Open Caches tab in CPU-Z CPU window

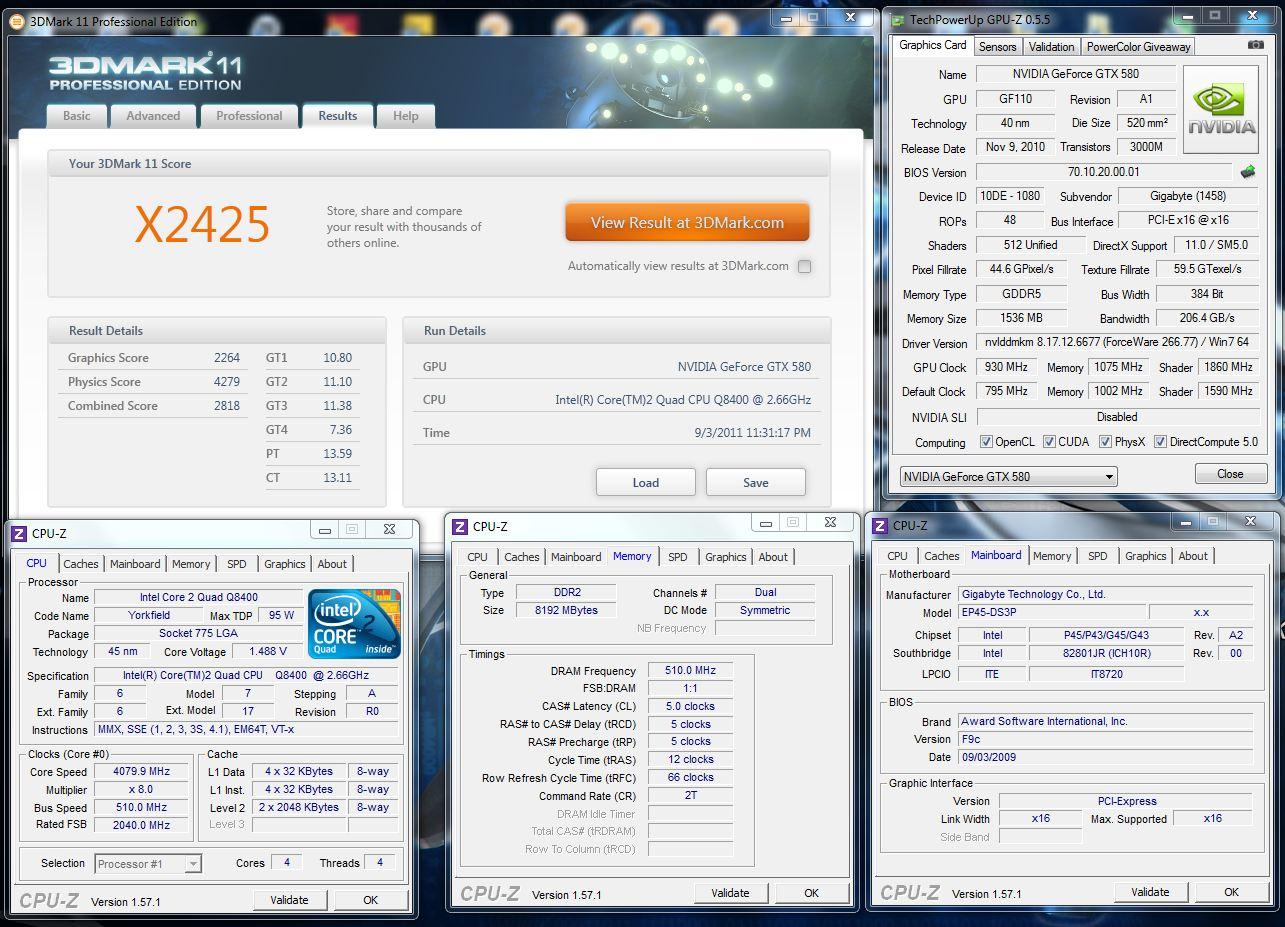click(81, 564)
